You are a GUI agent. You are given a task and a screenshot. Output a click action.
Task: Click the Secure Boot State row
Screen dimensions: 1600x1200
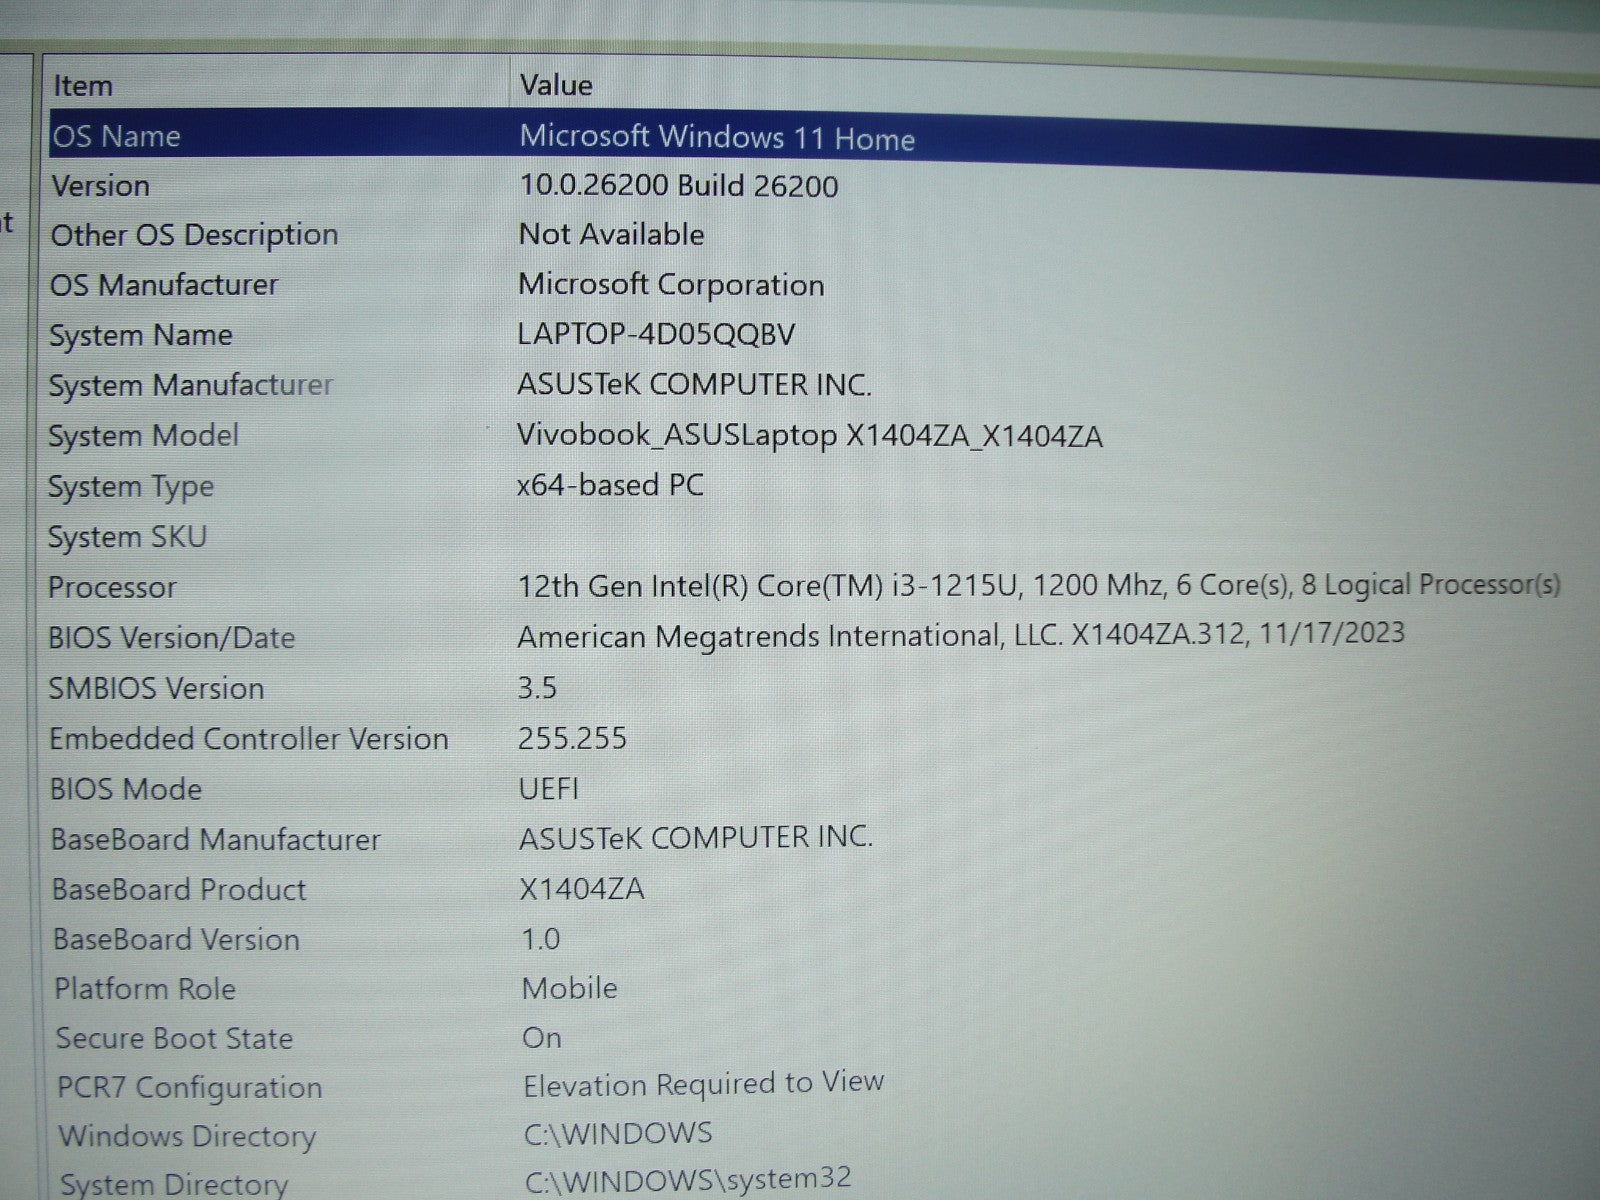pos(174,1038)
